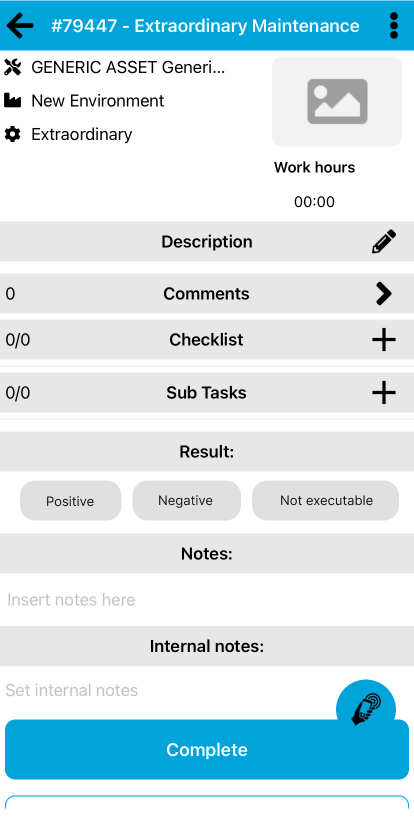Select the Negative result option

coord(186,501)
